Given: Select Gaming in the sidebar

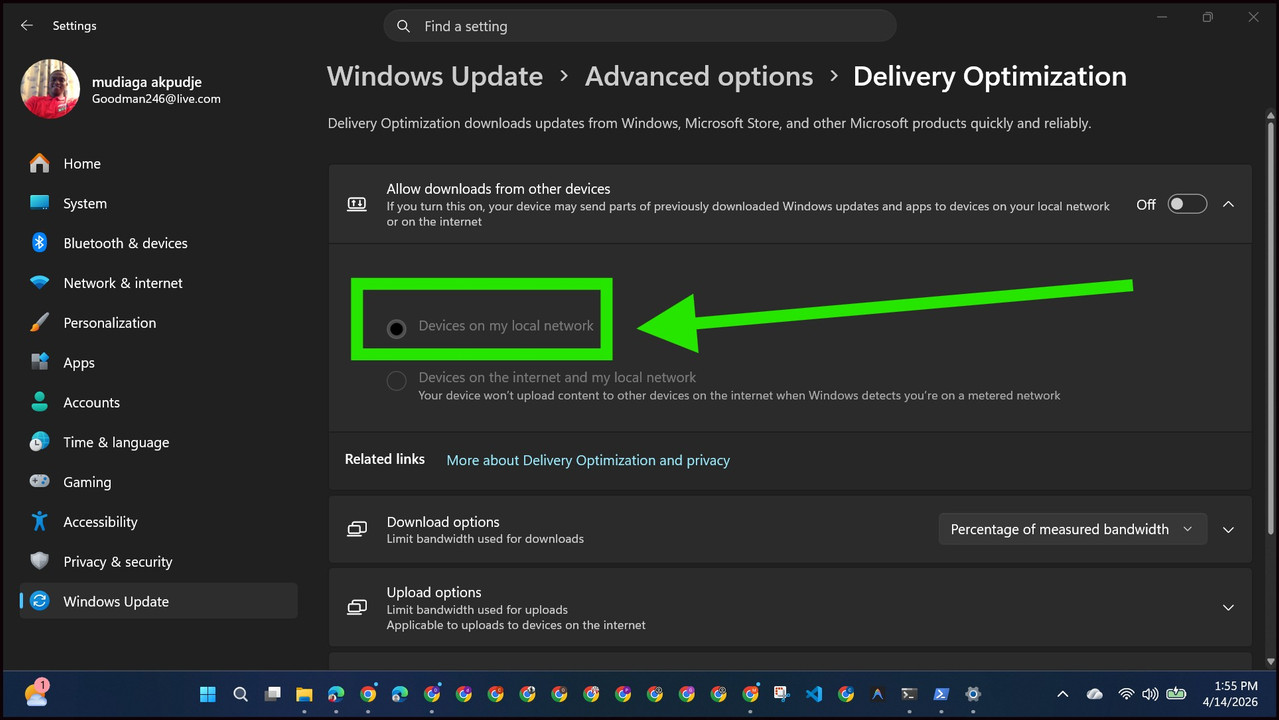Looking at the screenshot, I should (x=159, y=482).
